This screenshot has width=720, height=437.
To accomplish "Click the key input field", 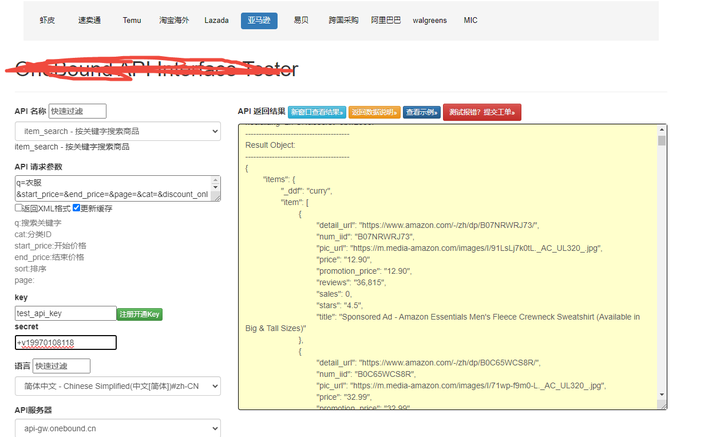I will coord(65,313).
